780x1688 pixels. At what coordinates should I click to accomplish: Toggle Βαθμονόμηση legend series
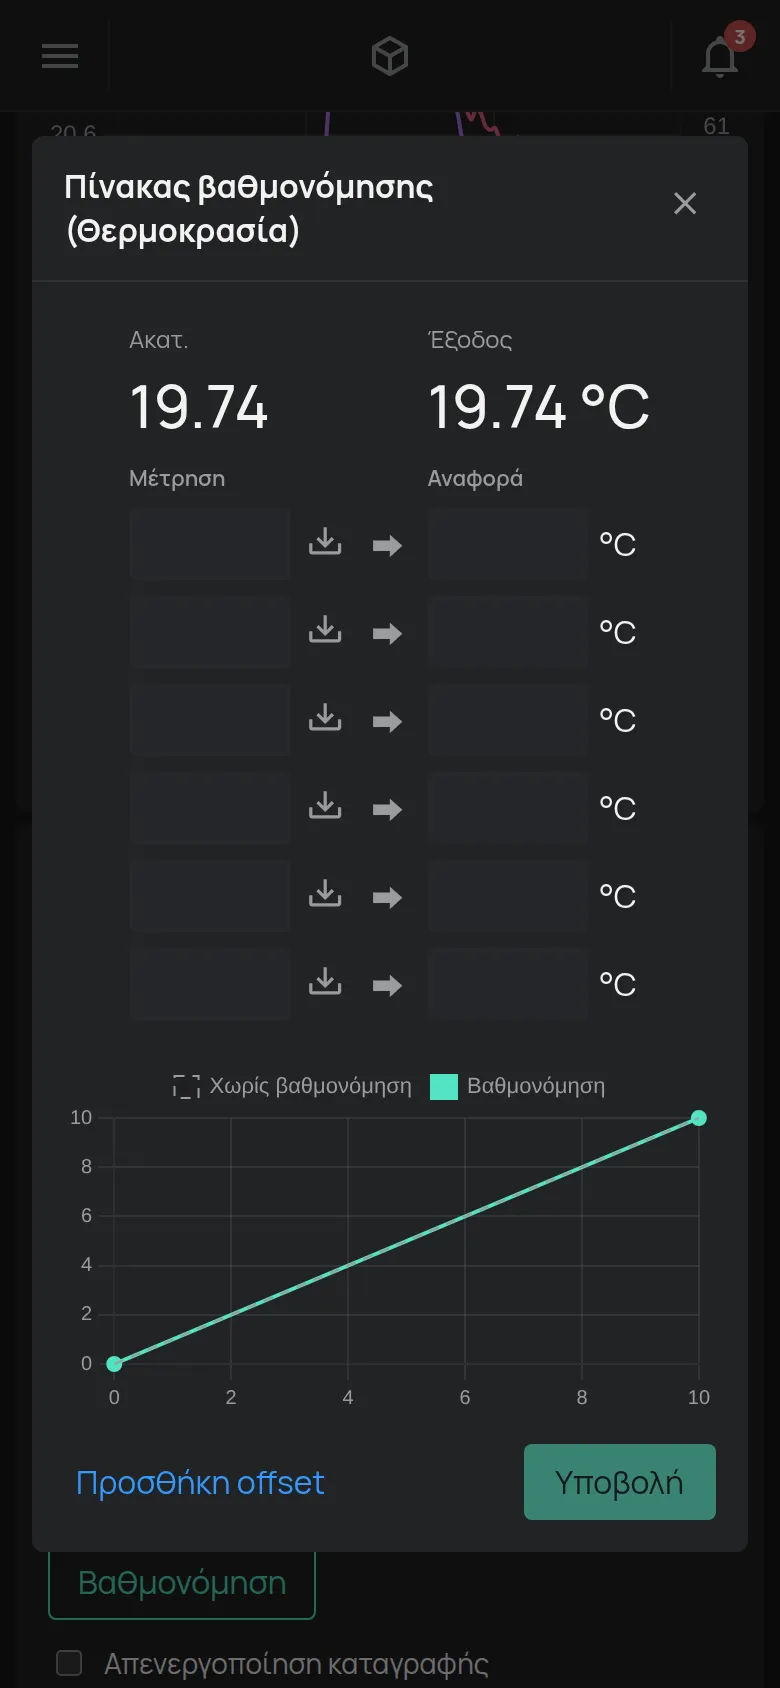click(x=517, y=1086)
